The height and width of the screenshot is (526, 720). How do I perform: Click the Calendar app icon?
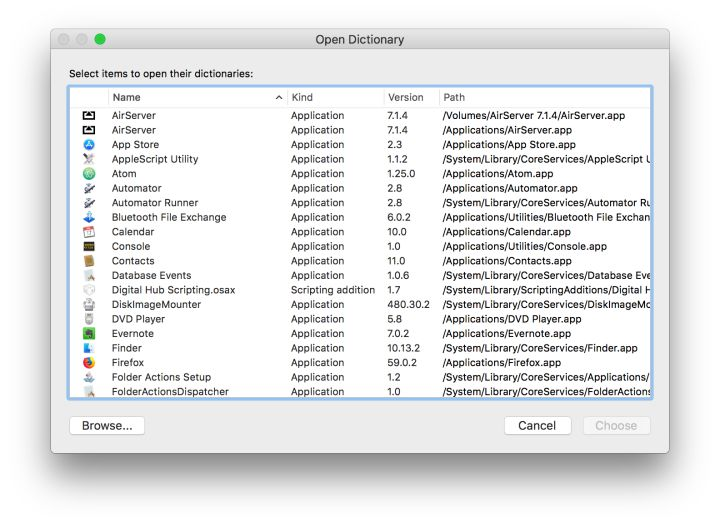89,232
